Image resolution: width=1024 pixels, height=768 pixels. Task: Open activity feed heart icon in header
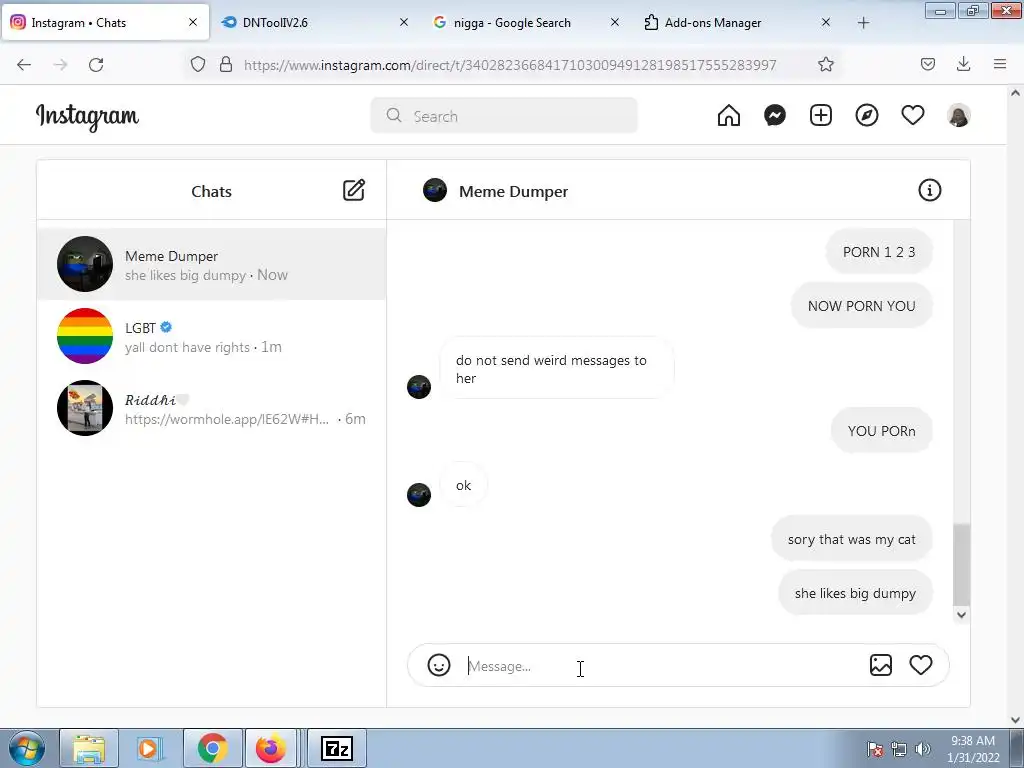(912, 116)
